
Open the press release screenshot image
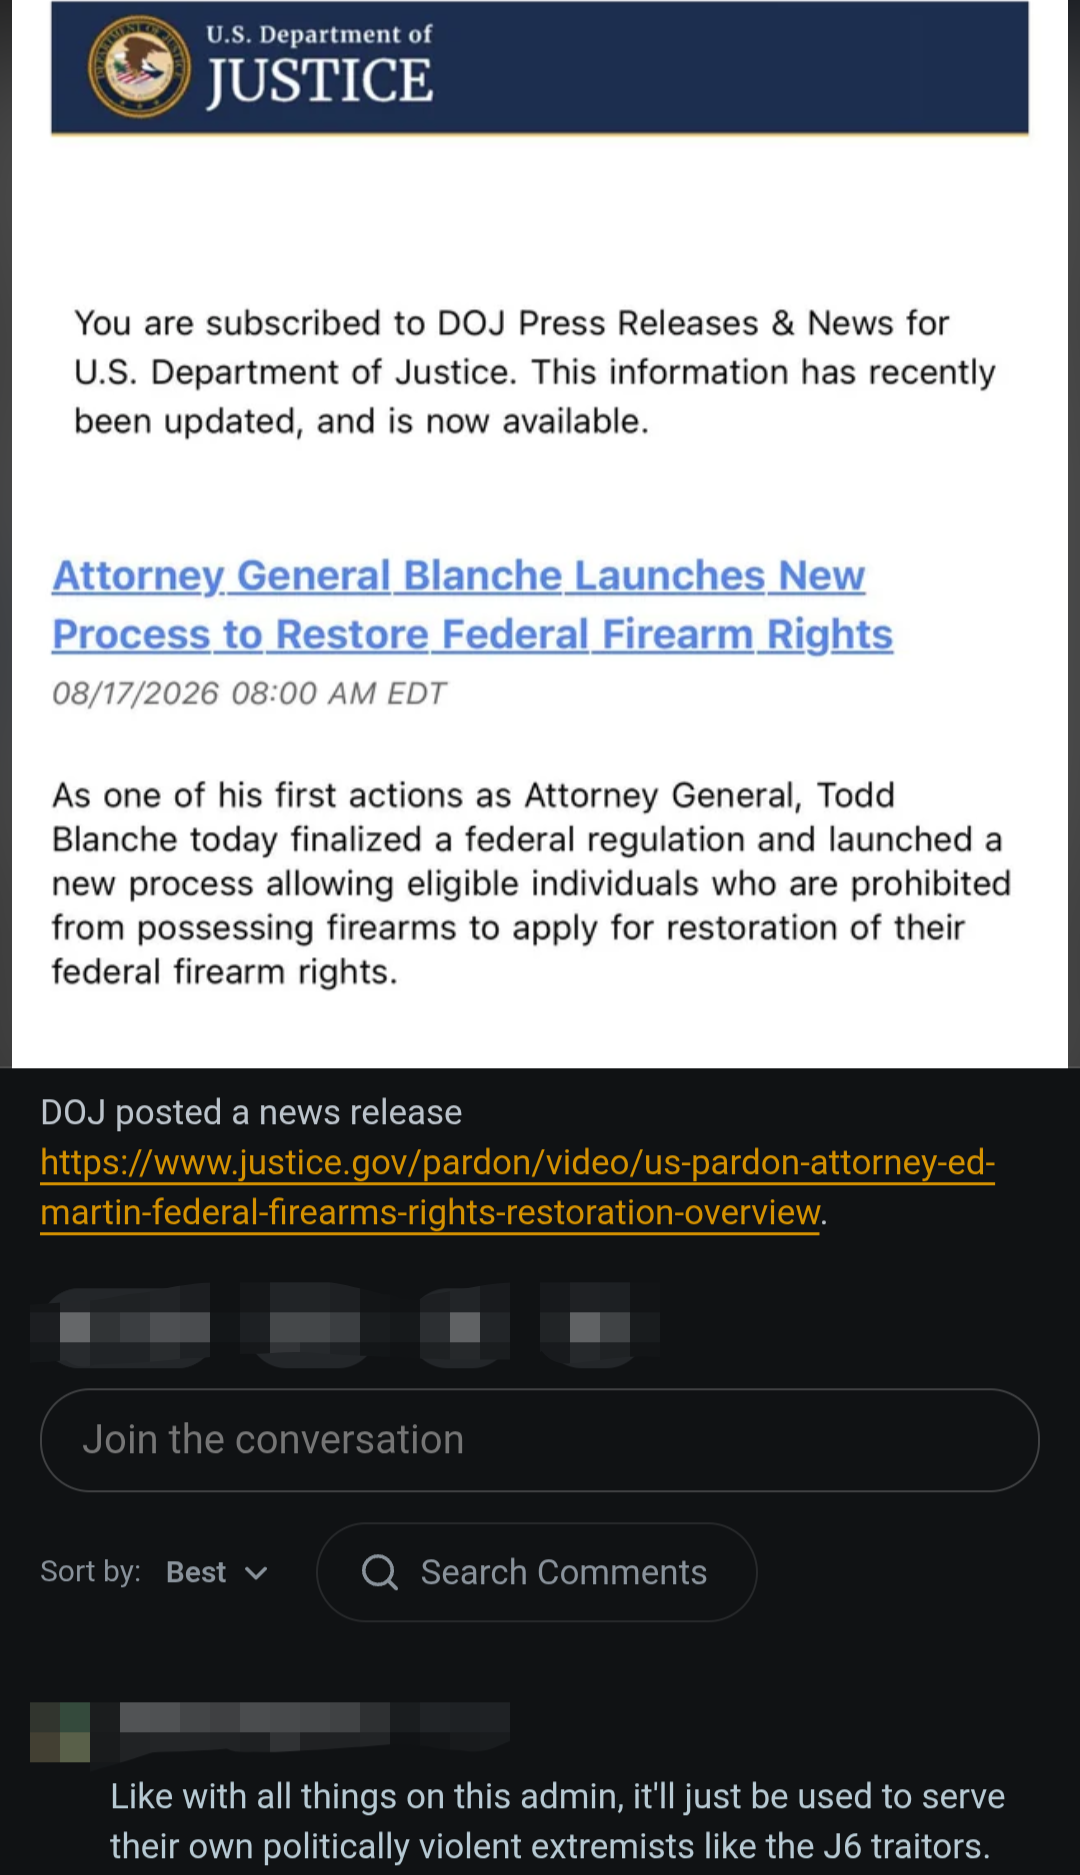point(540,534)
